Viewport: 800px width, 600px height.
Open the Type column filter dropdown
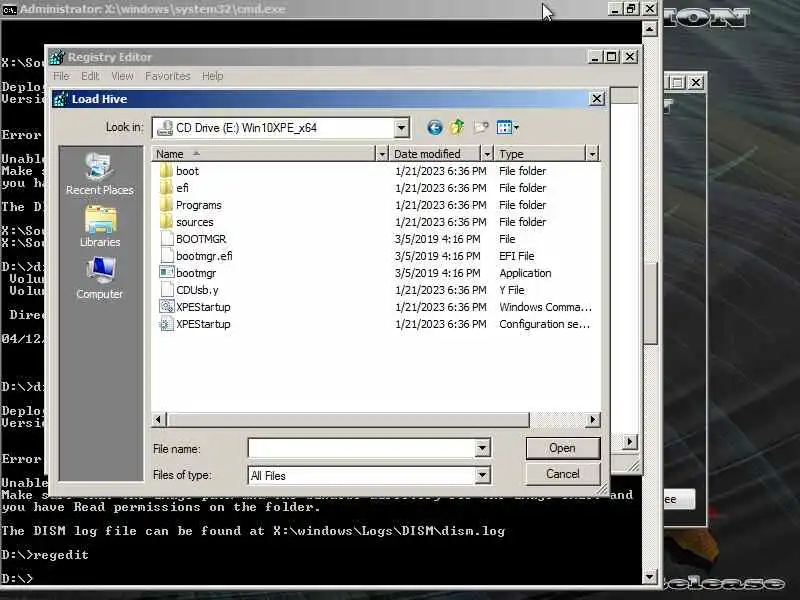pos(592,154)
